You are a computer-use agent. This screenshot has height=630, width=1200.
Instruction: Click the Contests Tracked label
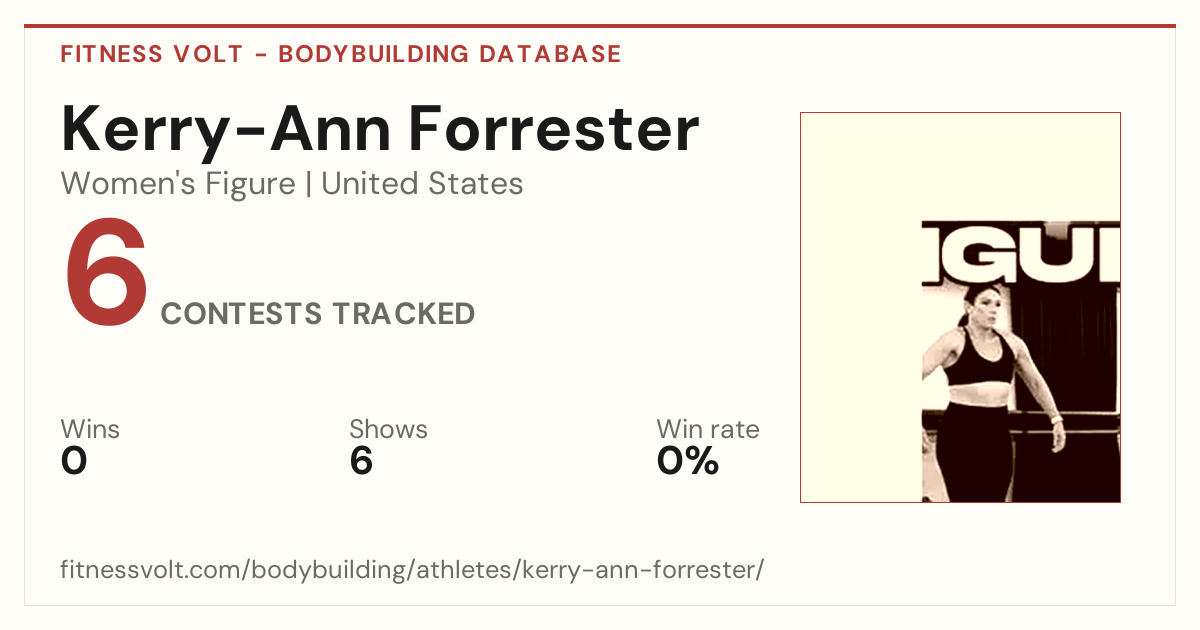(318, 314)
